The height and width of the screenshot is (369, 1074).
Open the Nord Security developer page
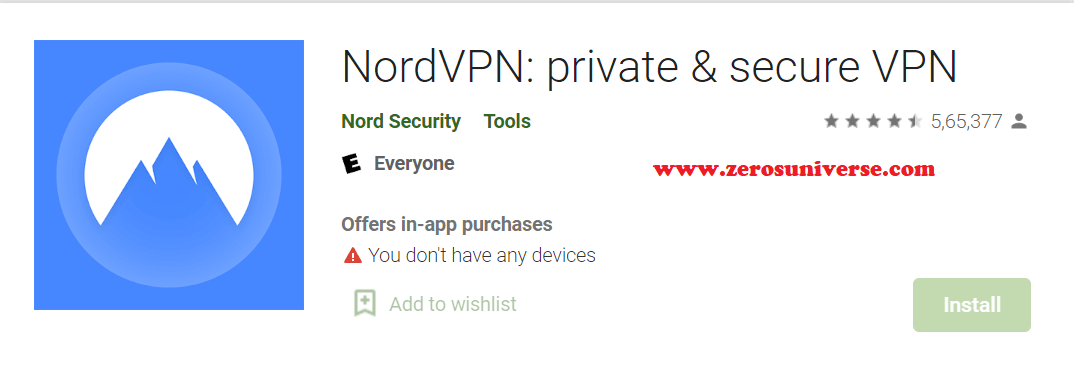click(x=401, y=122)
